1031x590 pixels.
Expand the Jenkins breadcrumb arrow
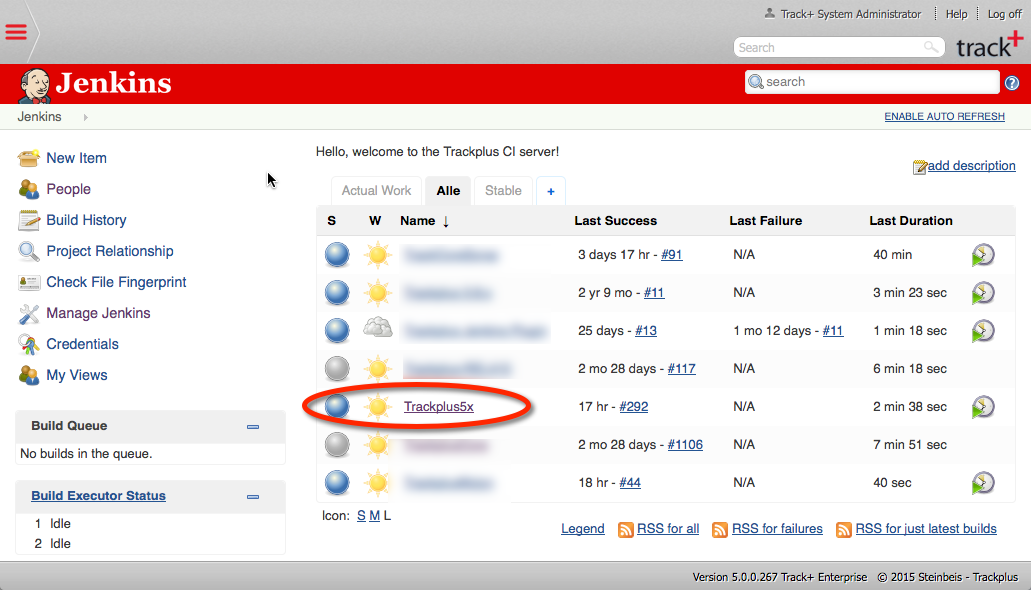[x=85, y=117]
